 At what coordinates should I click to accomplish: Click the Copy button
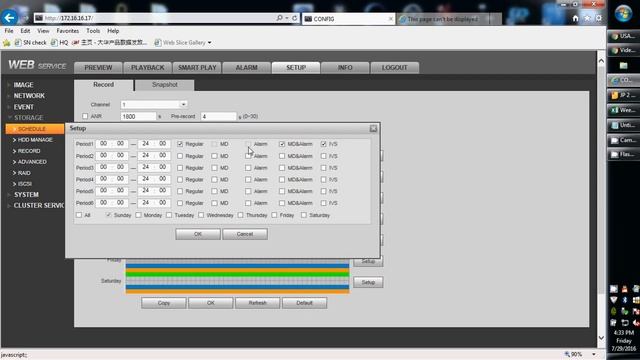click(164, 303)
